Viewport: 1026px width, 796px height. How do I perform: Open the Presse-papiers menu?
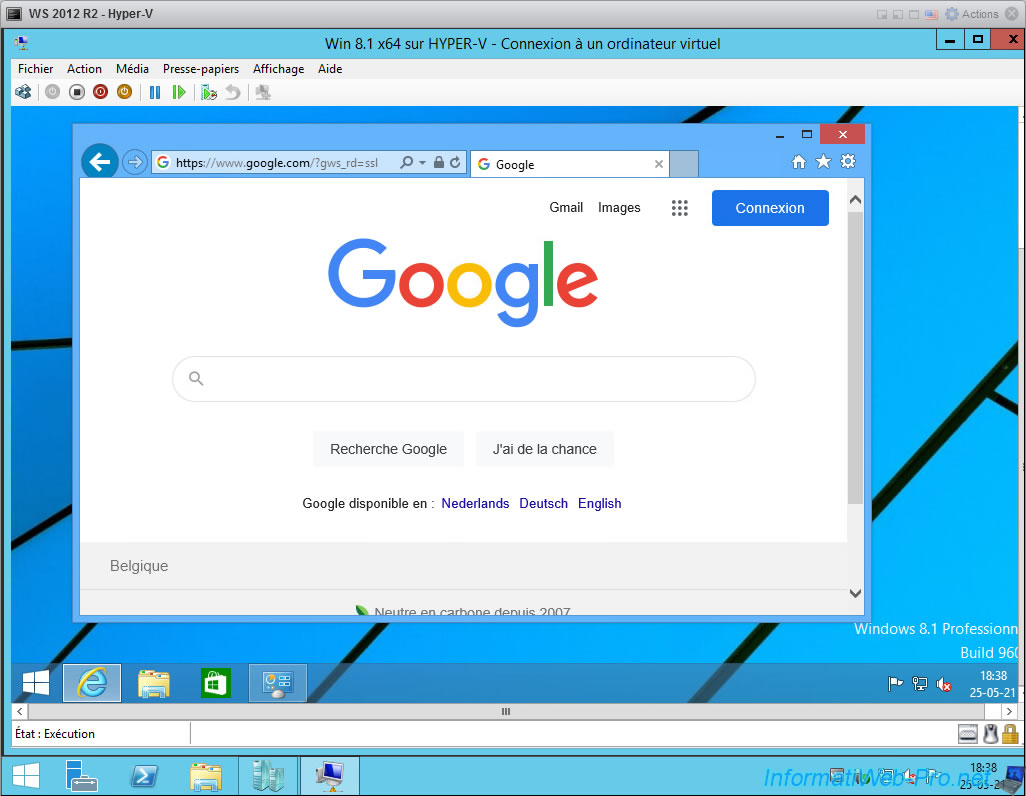201,69
